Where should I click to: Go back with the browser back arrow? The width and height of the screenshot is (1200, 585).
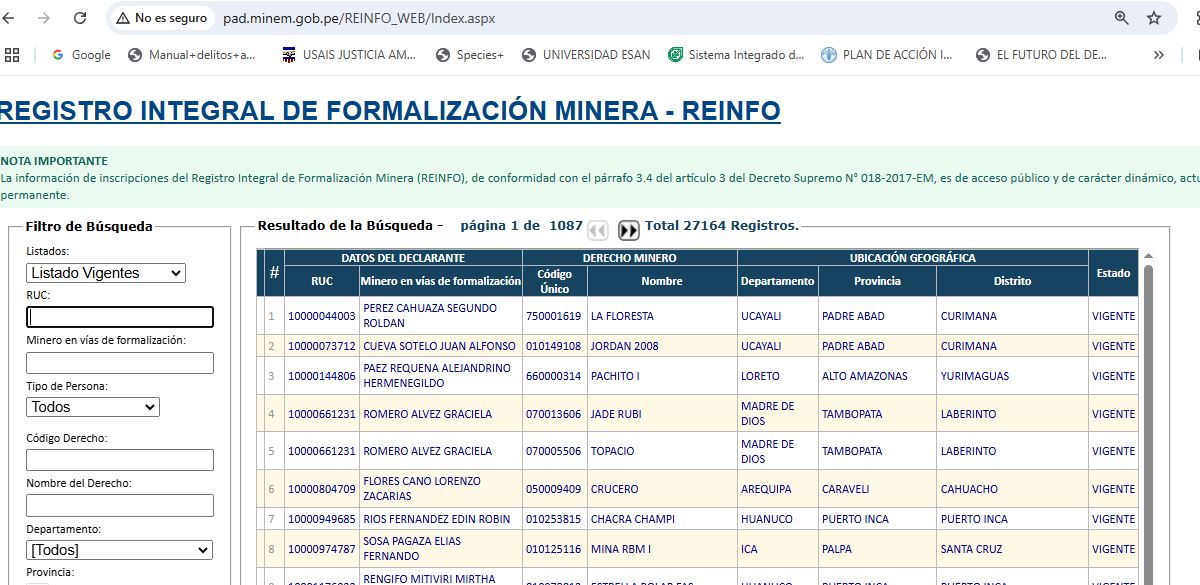pos(10,18)
